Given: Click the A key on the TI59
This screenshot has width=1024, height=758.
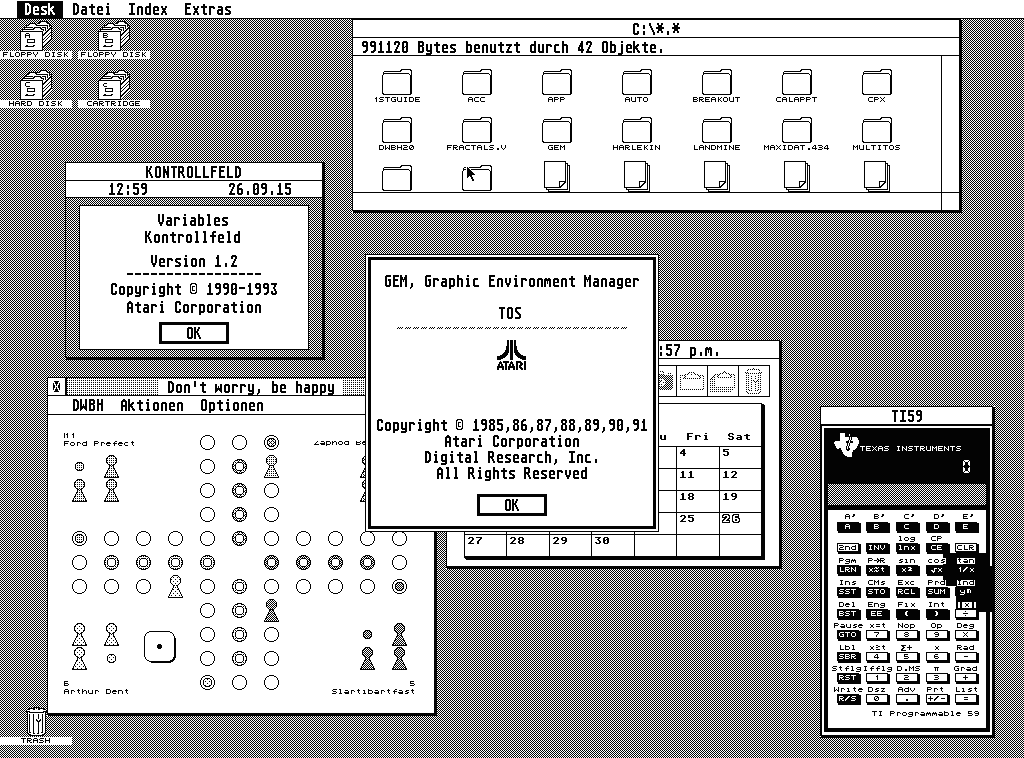Looking at the screenshot, I should (848, 527).
